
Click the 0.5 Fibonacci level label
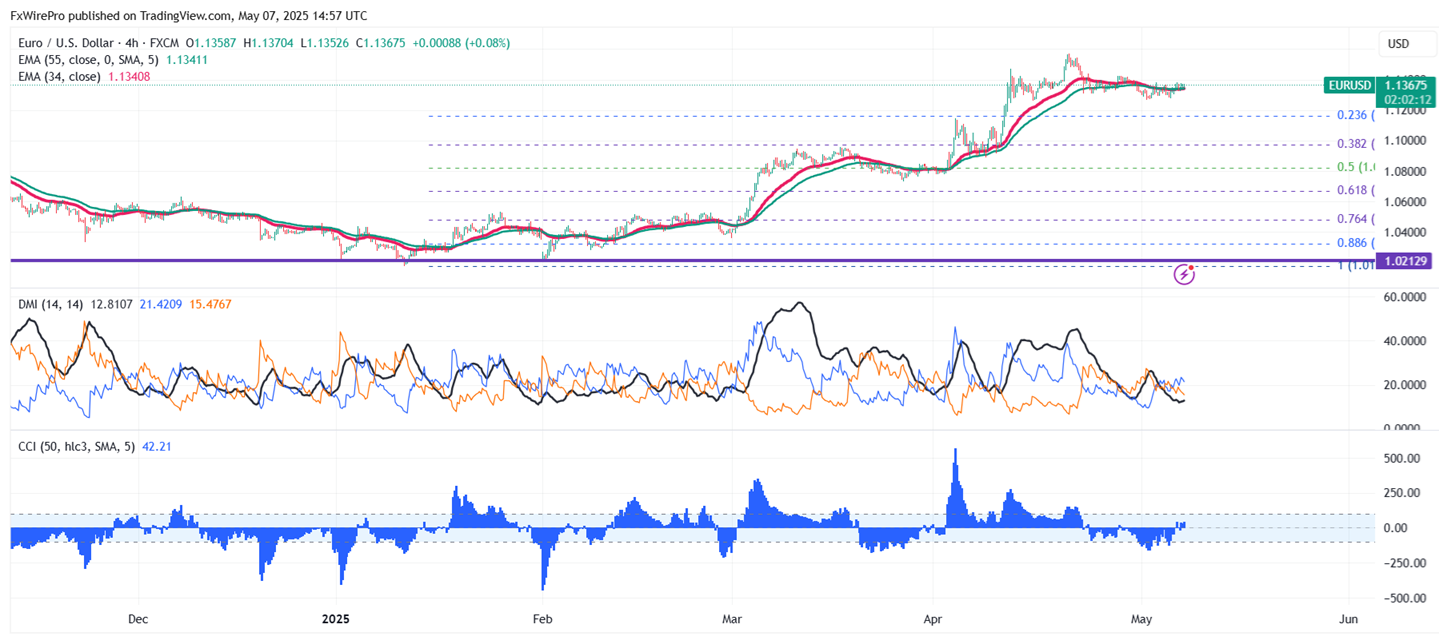(x=1357, y=167)
